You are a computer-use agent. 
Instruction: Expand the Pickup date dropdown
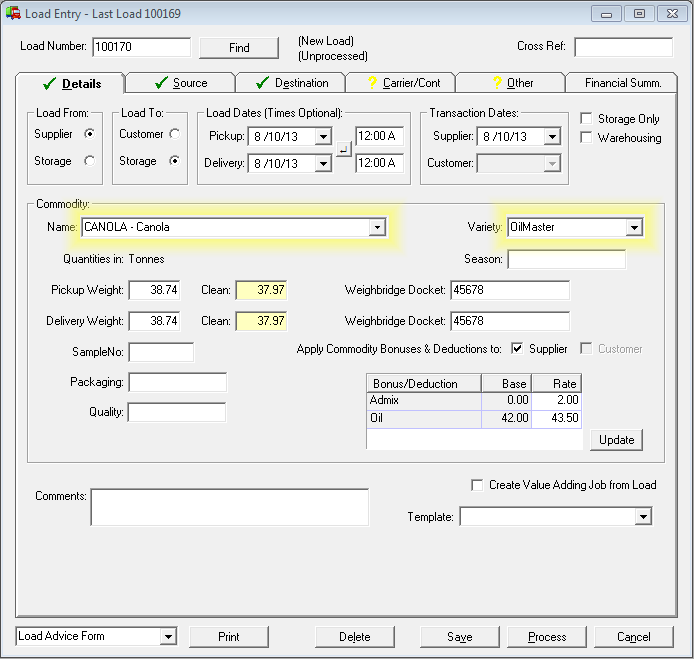[323, 136]
